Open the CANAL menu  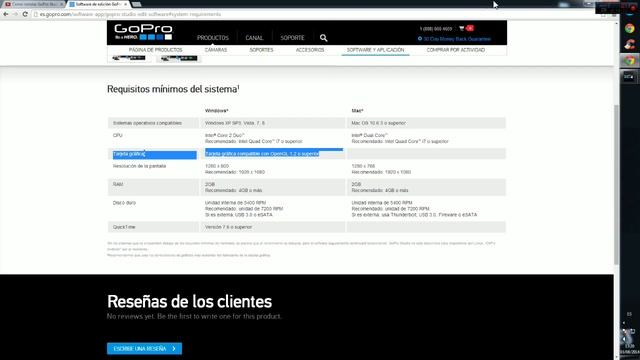click(254, 38)
